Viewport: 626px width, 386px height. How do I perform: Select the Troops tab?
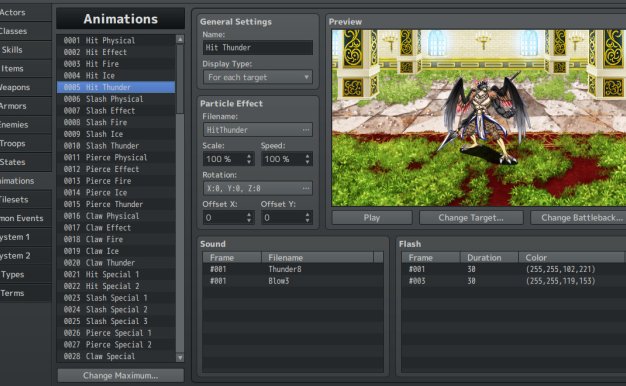25,144
